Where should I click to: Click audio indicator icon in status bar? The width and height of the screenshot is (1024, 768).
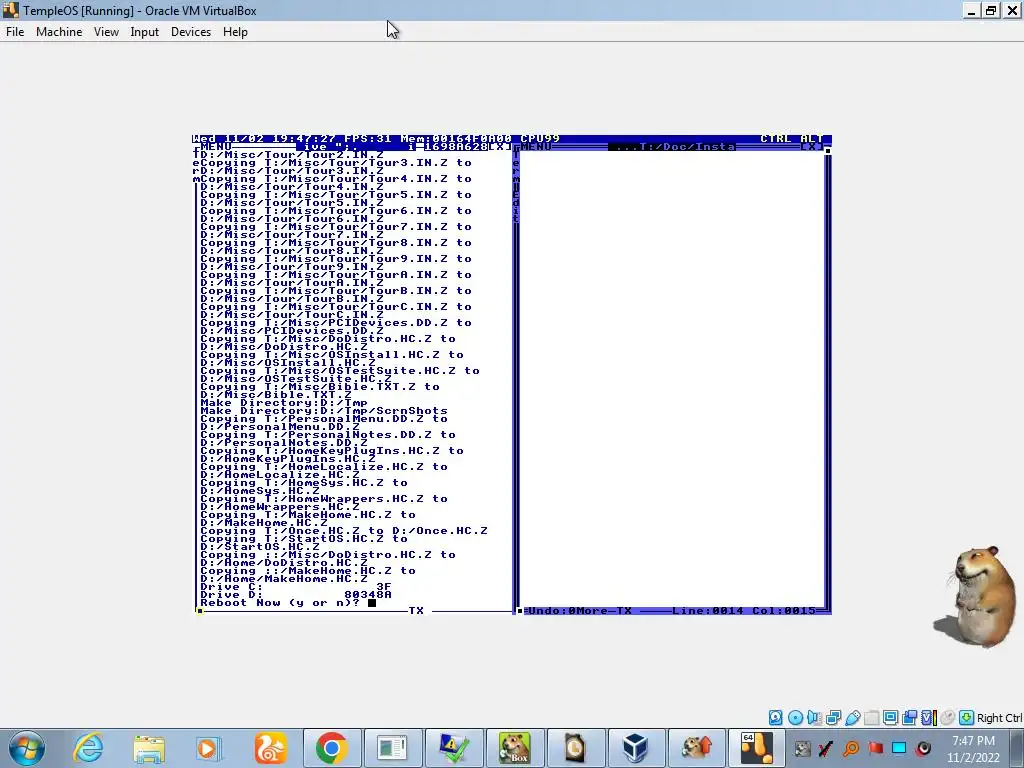point(814,718)
